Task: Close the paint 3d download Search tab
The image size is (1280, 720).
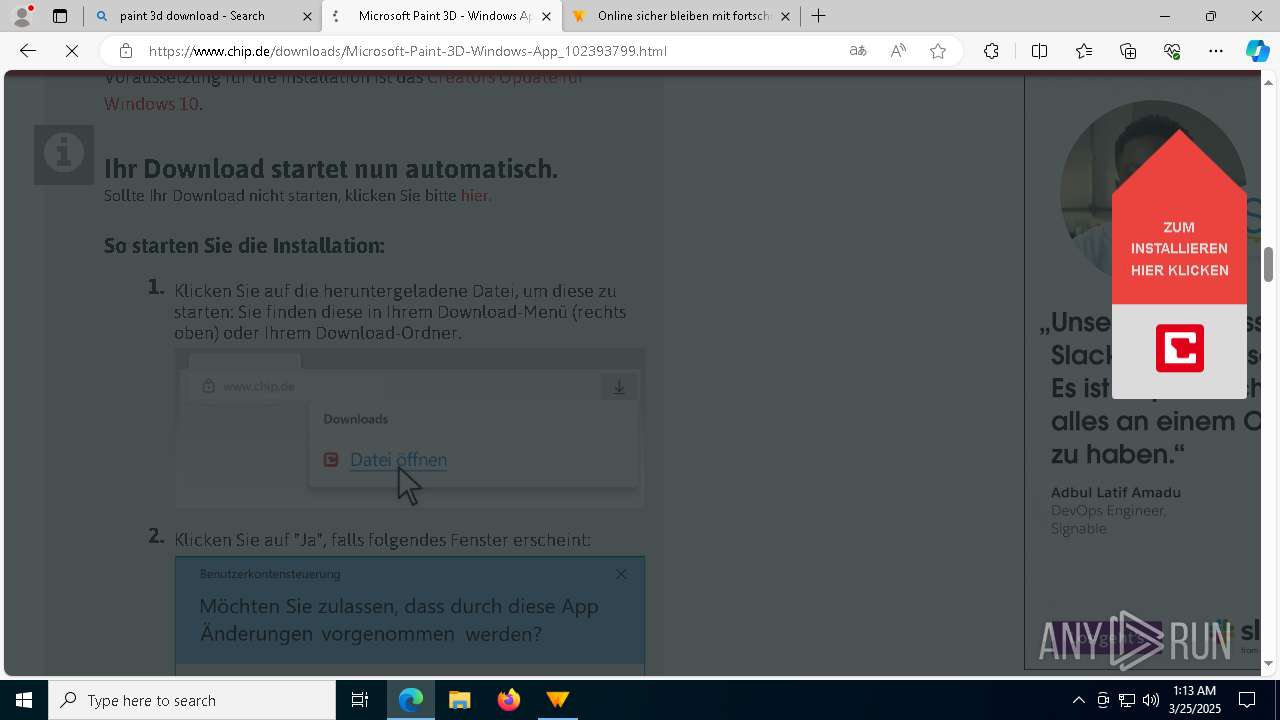Action: (x=307, y=16)
